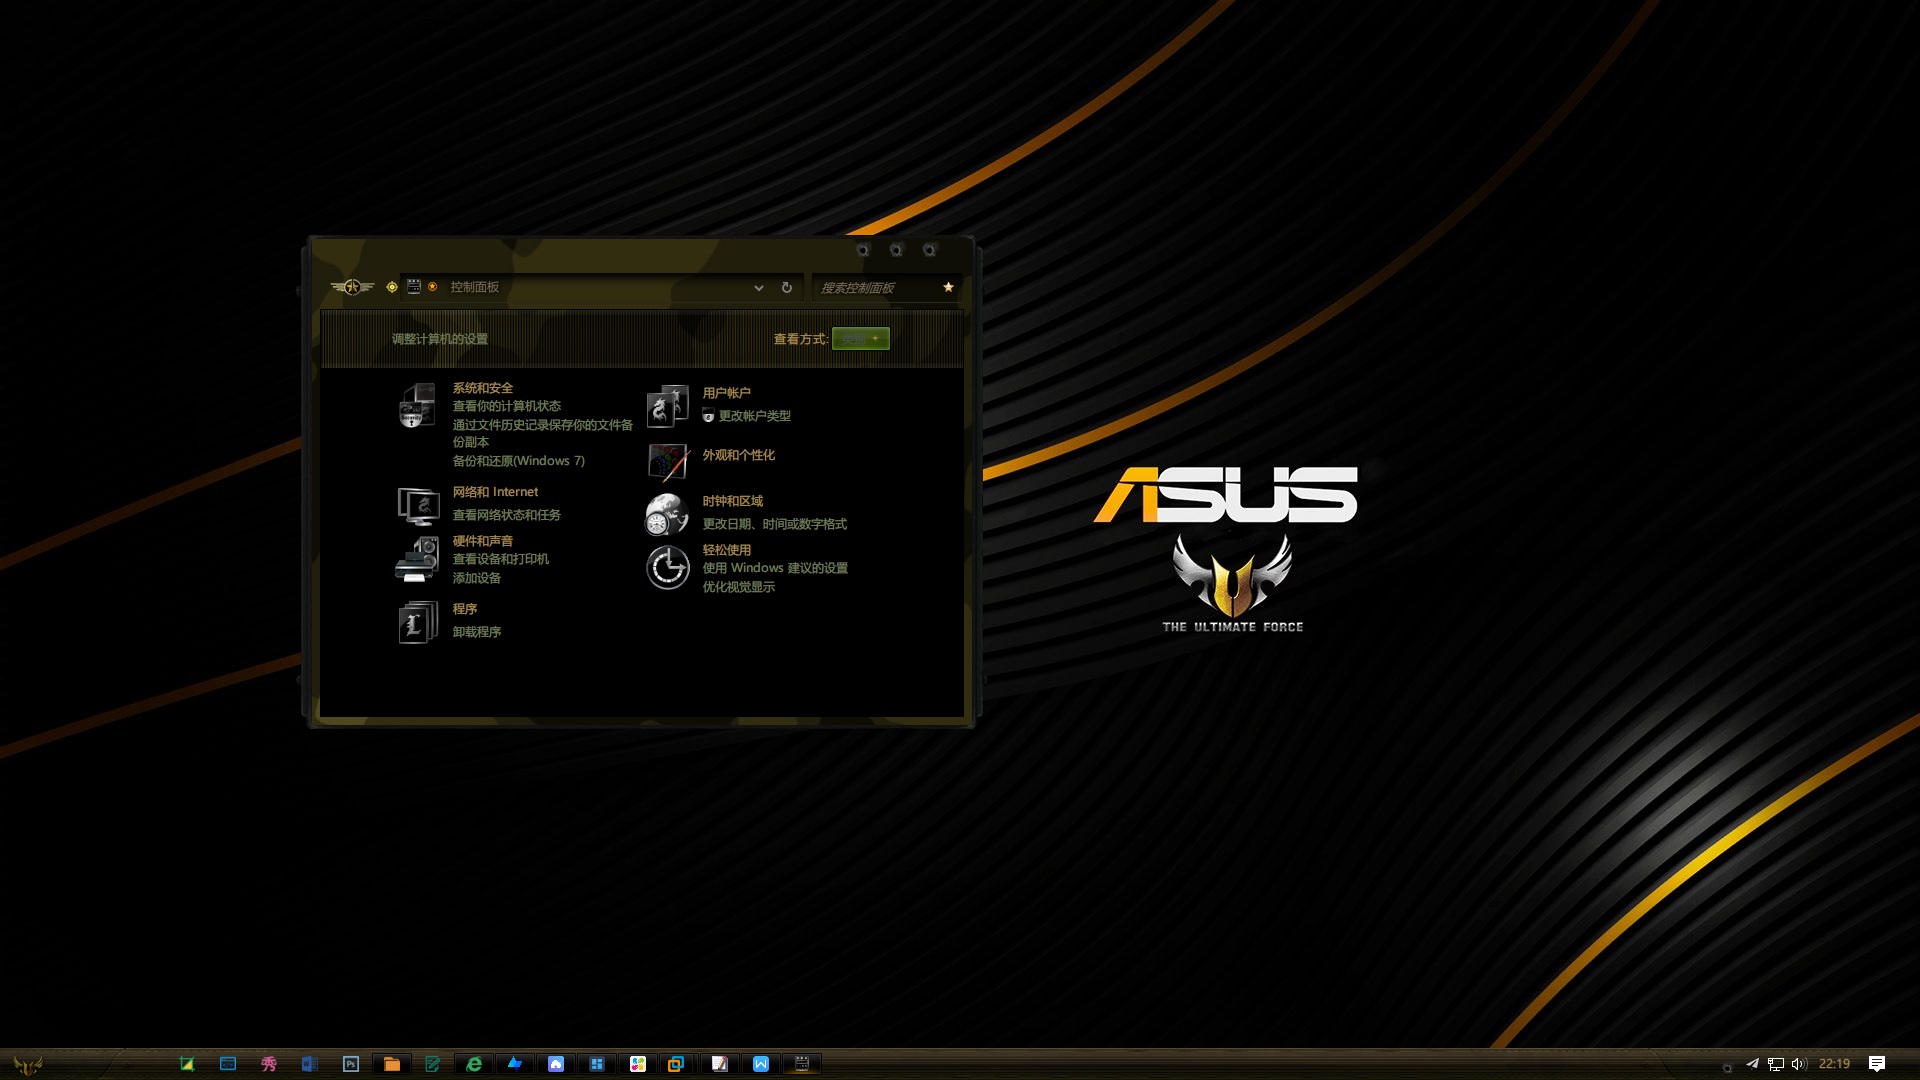This screenshot has width=1920, height=1080.
Task: Open the blue bird app in taskbar
Action: [515, 1063]
